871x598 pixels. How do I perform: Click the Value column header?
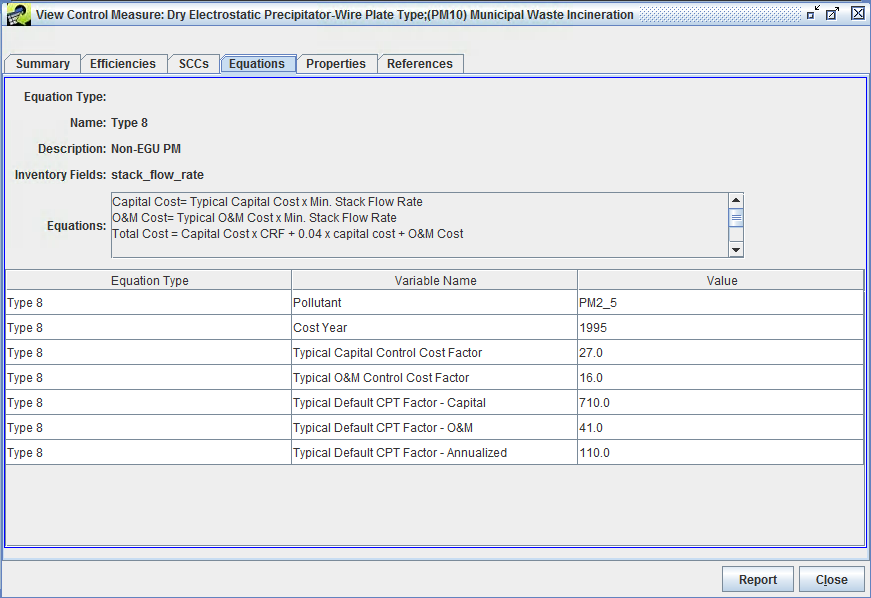pyautogui.click(x=721, y=279)
